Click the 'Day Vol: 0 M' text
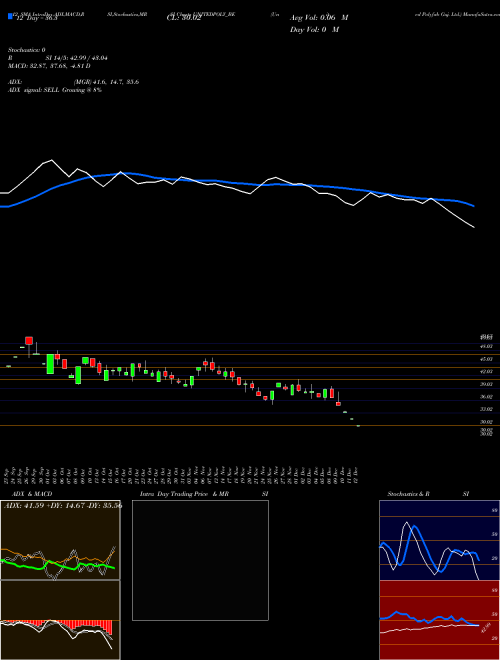The height and width of the screenshot is (660, 500). pyautogui.click(x=314, y=30)
